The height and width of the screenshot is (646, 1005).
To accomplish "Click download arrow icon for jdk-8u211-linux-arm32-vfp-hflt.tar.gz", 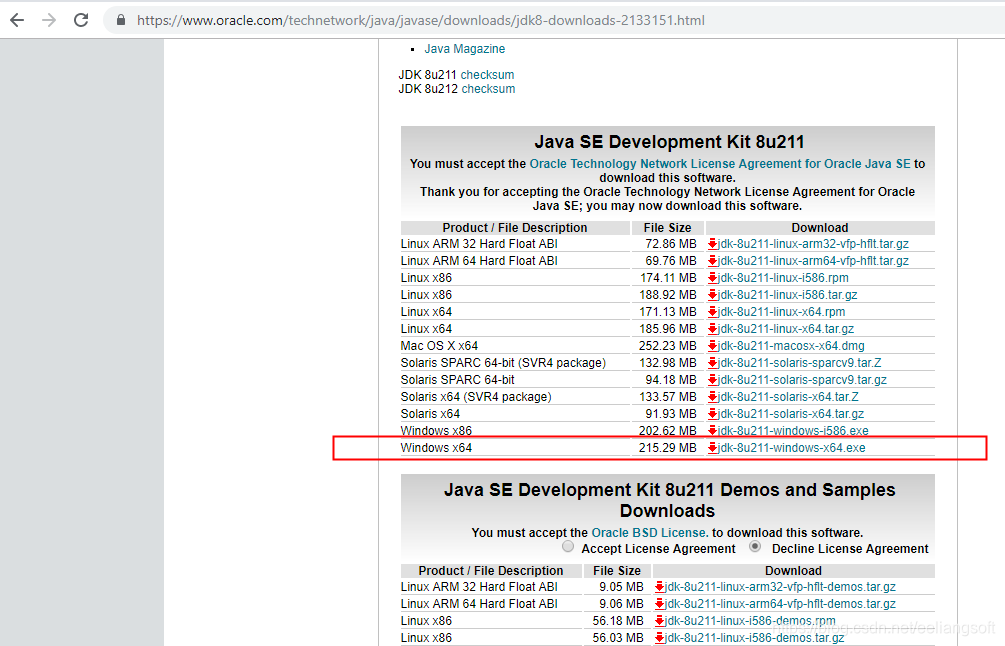I will [x=712, y=244].
